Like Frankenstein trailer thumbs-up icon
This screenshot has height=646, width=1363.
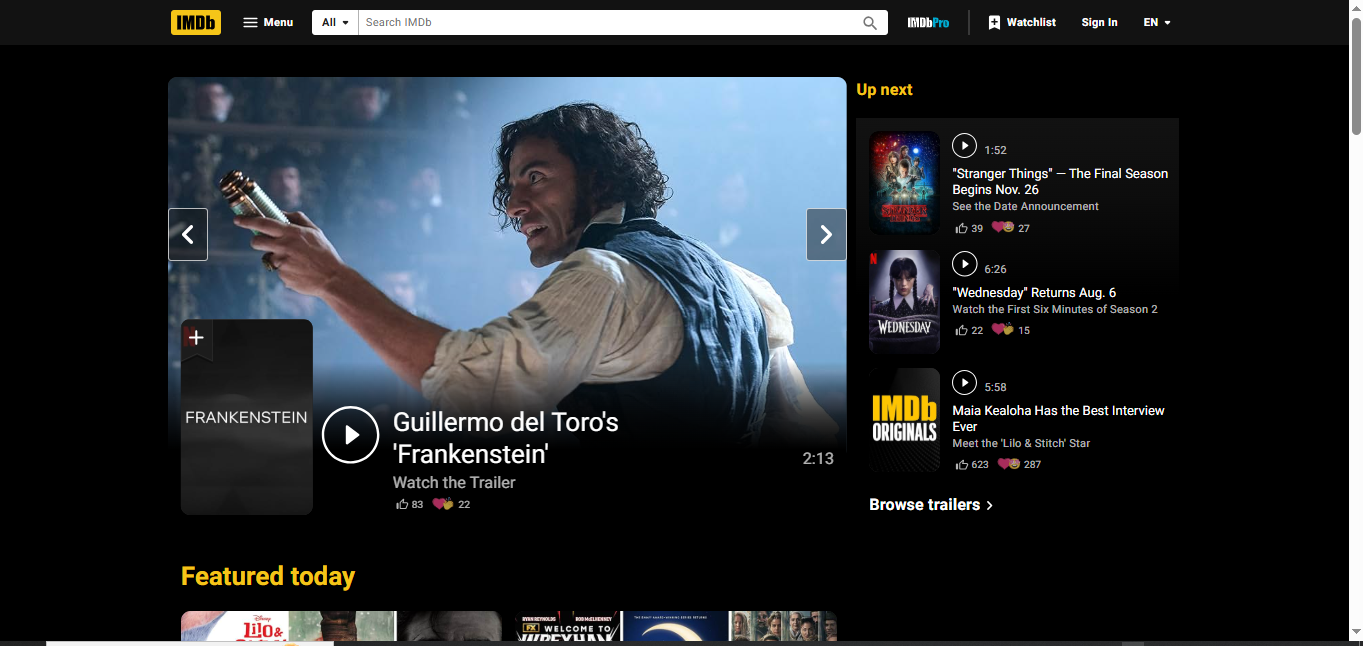[x=402, y=505]
